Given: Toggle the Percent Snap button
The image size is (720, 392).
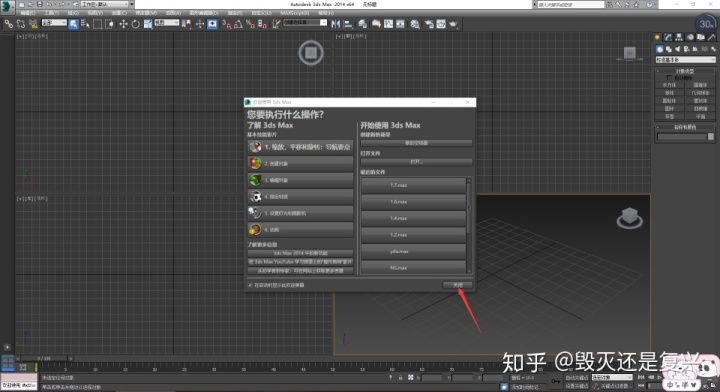Looking at the screenshot, I should (250, 24).
